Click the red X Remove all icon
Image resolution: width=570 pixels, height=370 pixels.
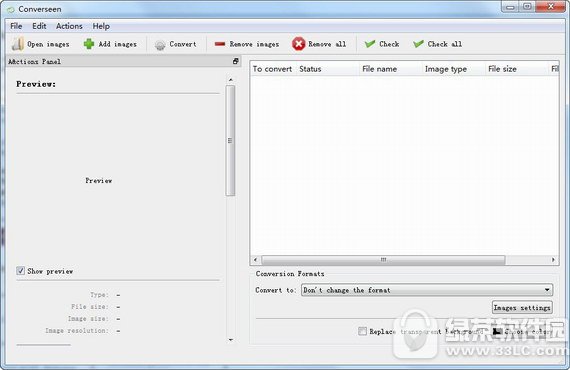point(298,44)
